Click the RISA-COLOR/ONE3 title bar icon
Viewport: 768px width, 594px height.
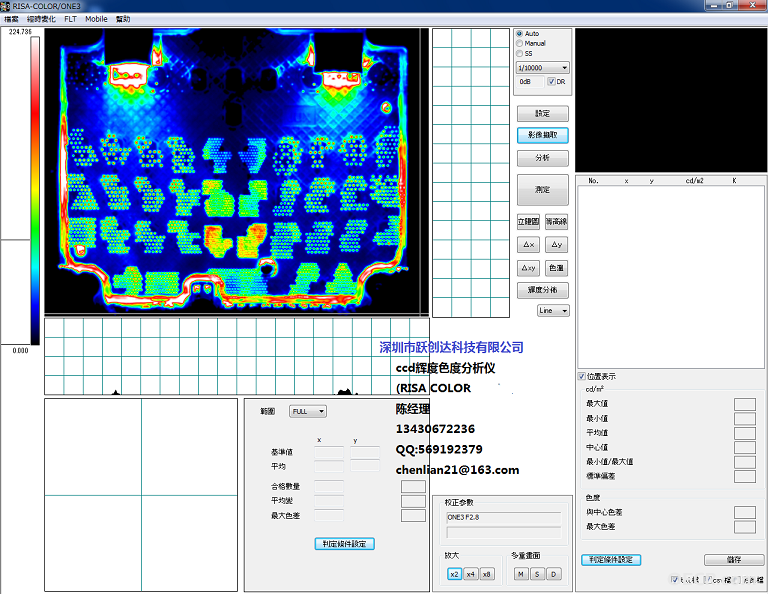[x=5, y=6]
